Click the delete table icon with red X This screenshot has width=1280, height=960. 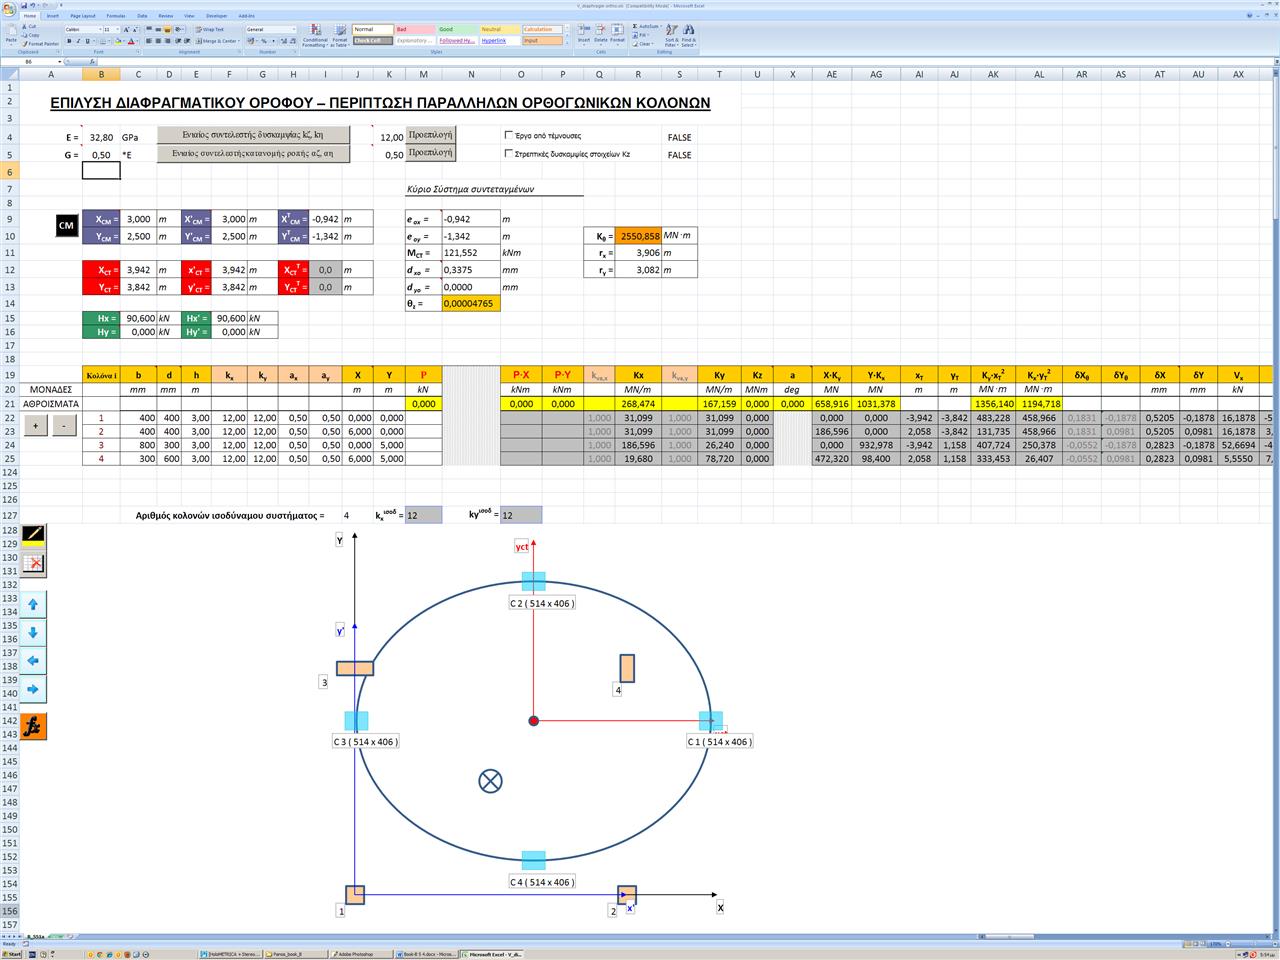(x=33, y=563)
